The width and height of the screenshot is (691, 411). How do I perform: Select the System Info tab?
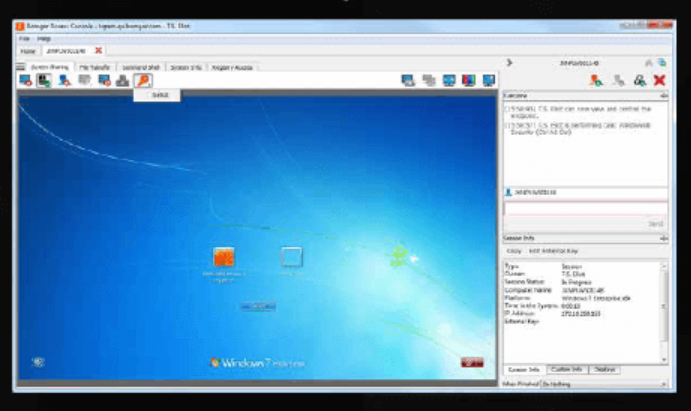186,67
